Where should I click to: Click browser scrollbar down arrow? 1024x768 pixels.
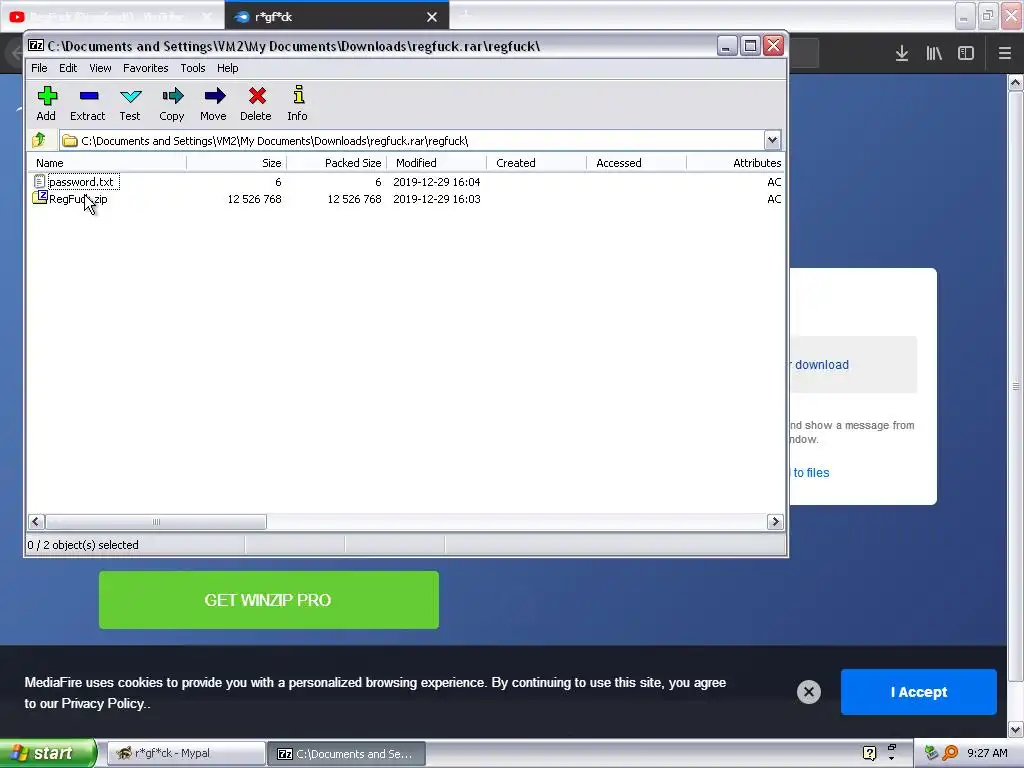coord(1016,729)
